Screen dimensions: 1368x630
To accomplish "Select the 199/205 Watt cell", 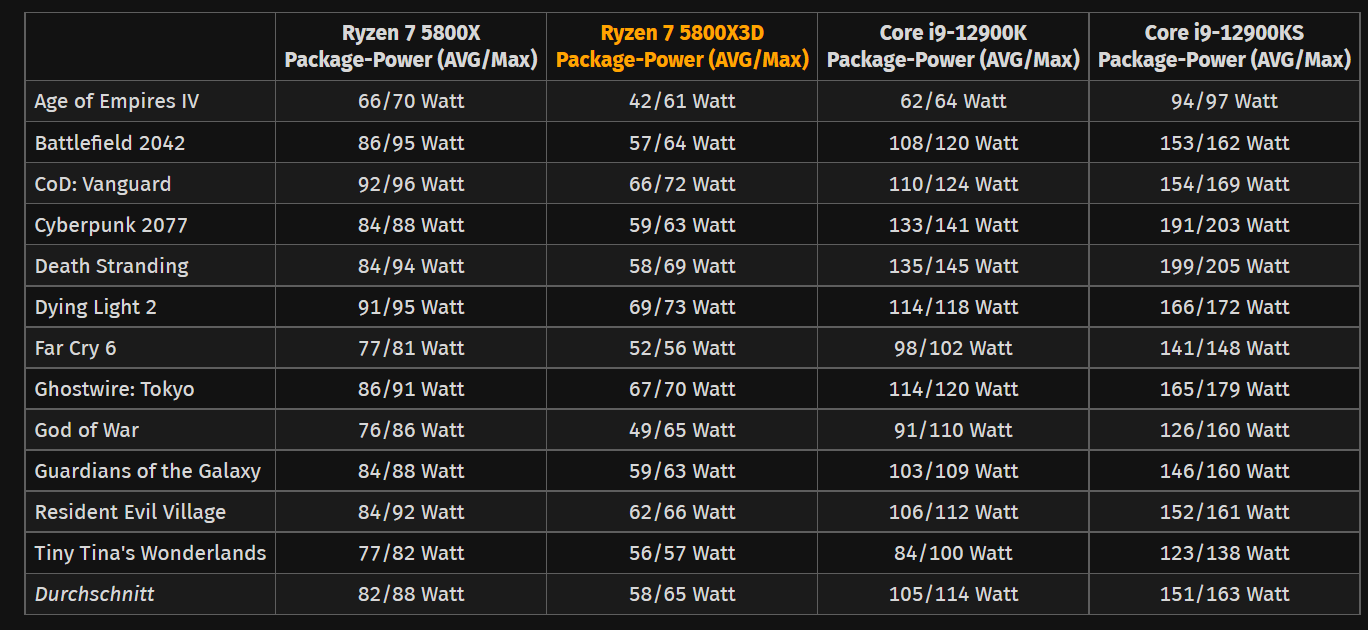I will pos(1224,266).
